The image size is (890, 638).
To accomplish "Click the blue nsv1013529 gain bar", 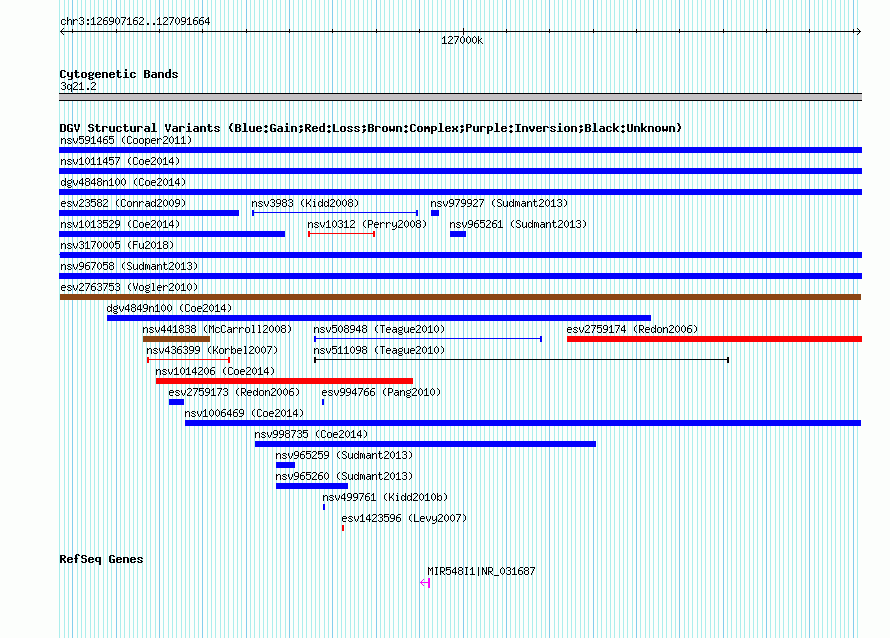I will (x=172, y=234).
